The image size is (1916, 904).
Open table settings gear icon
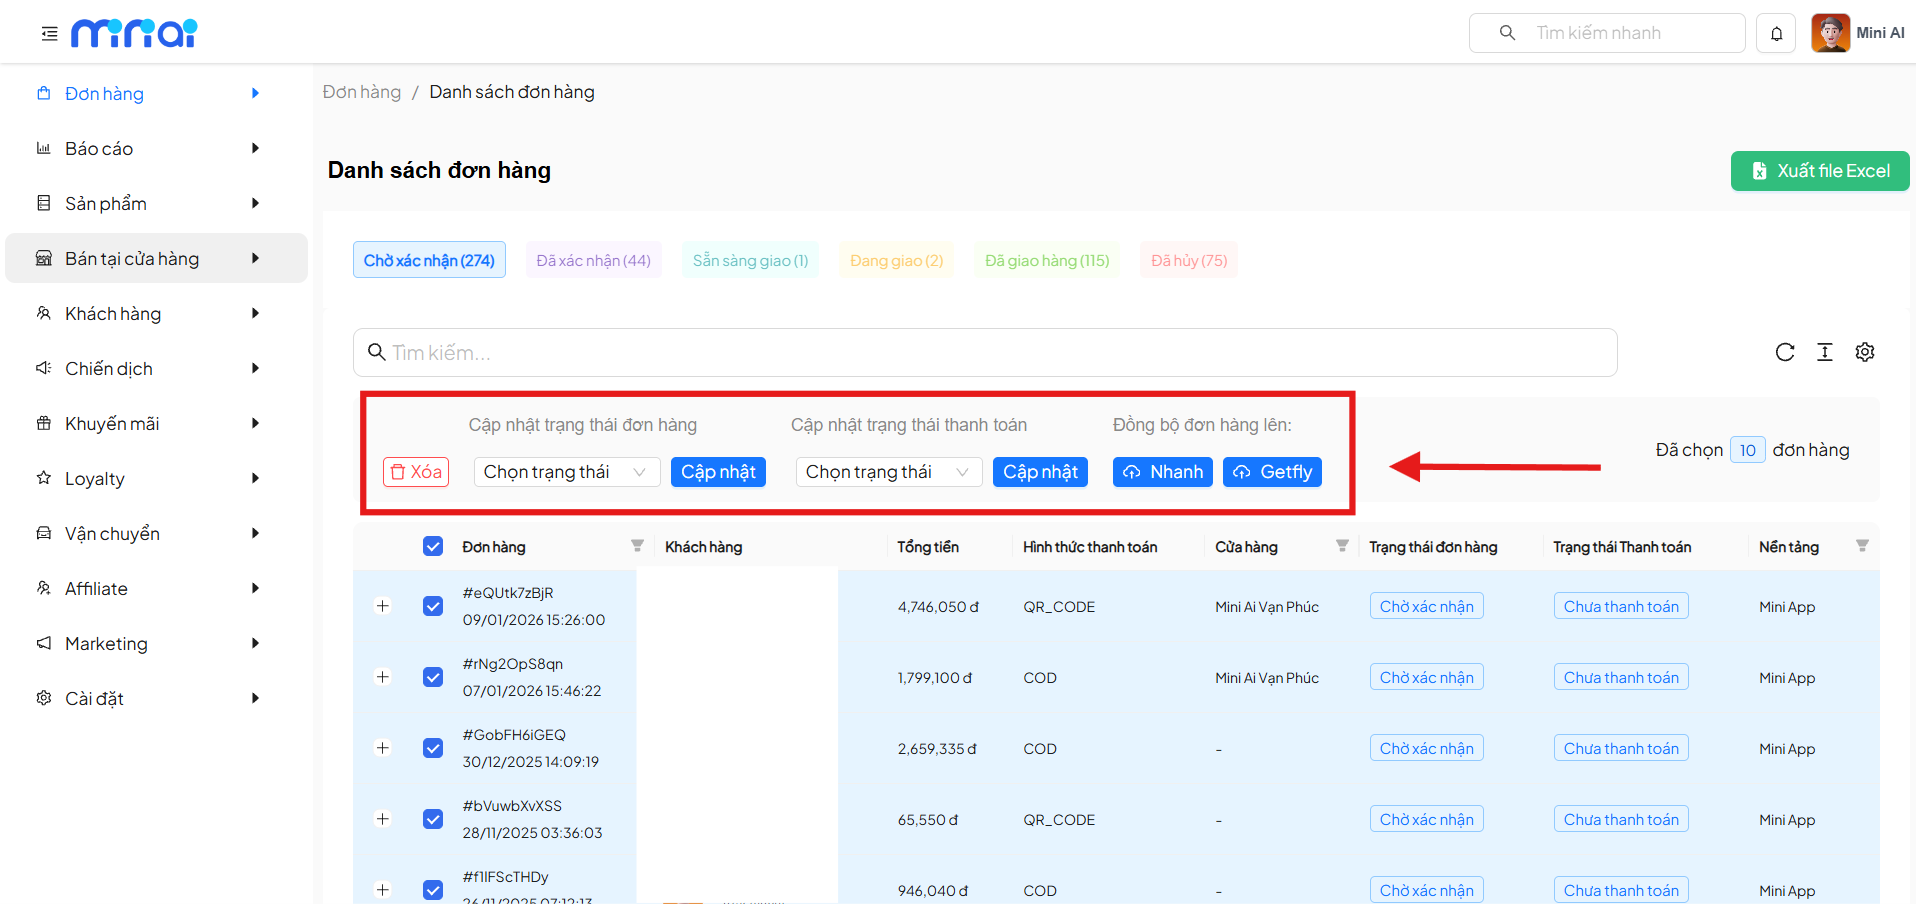(1864, 352)
